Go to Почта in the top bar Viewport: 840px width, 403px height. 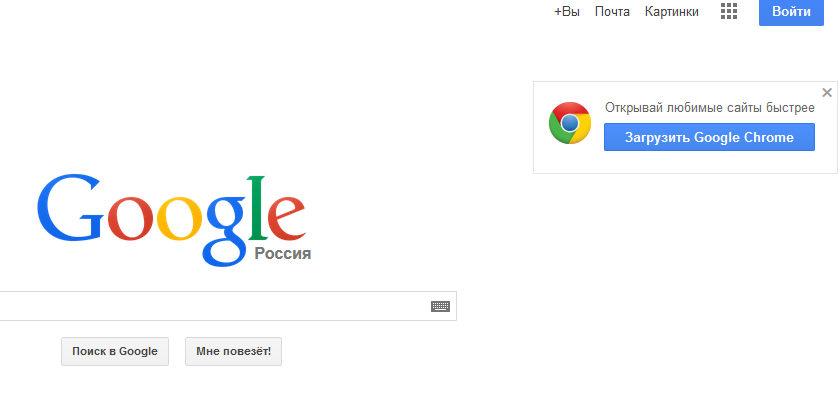point(612,12)
